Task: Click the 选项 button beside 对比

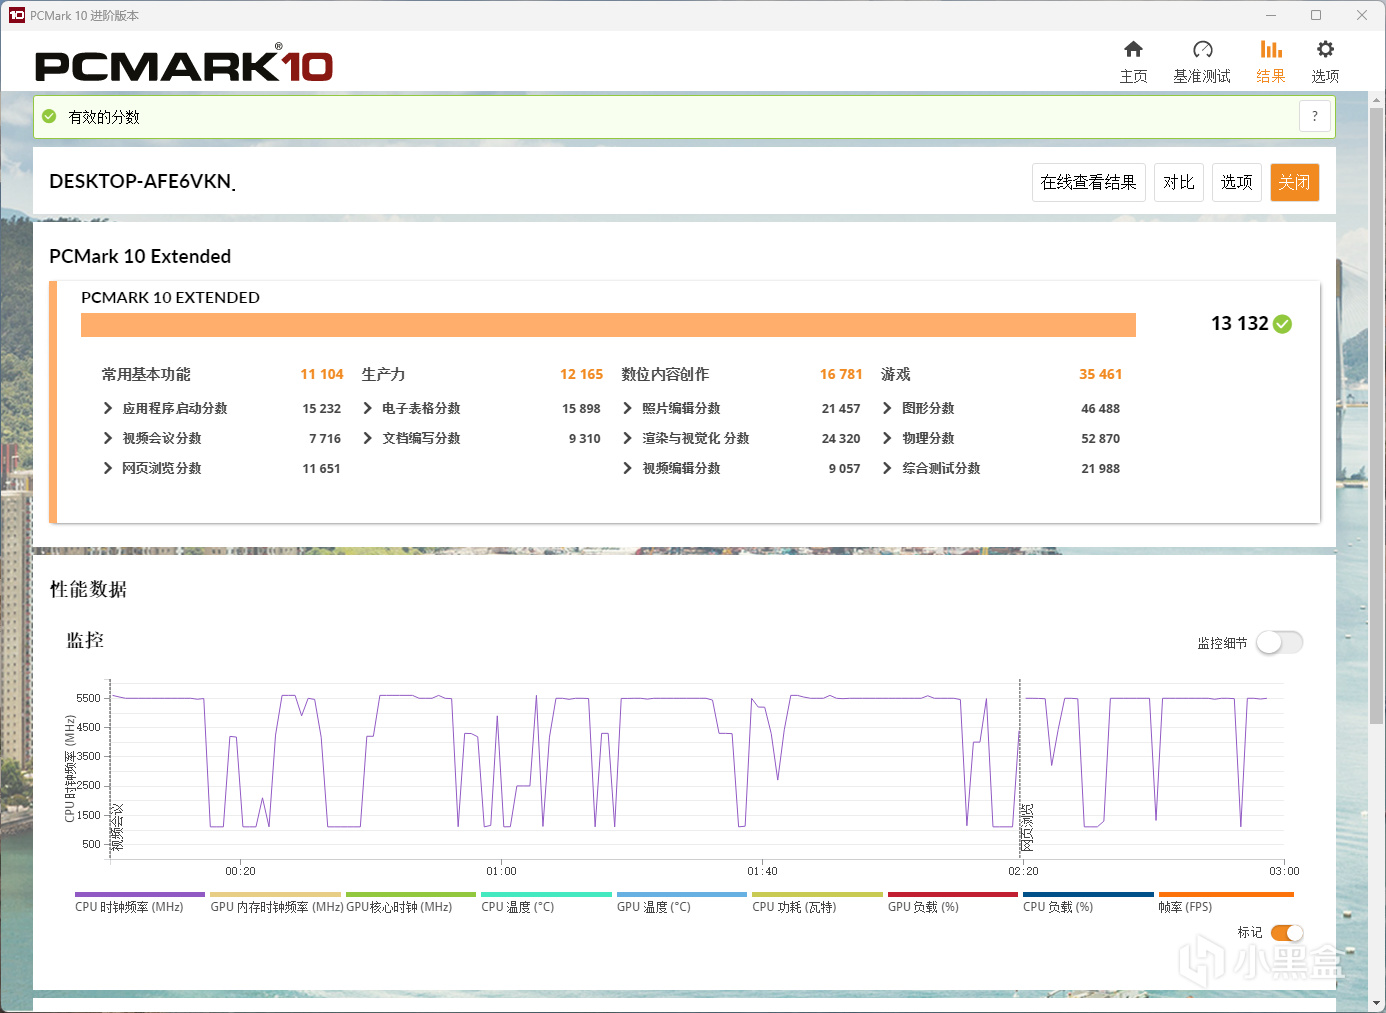Action: tap(1237, 182)
